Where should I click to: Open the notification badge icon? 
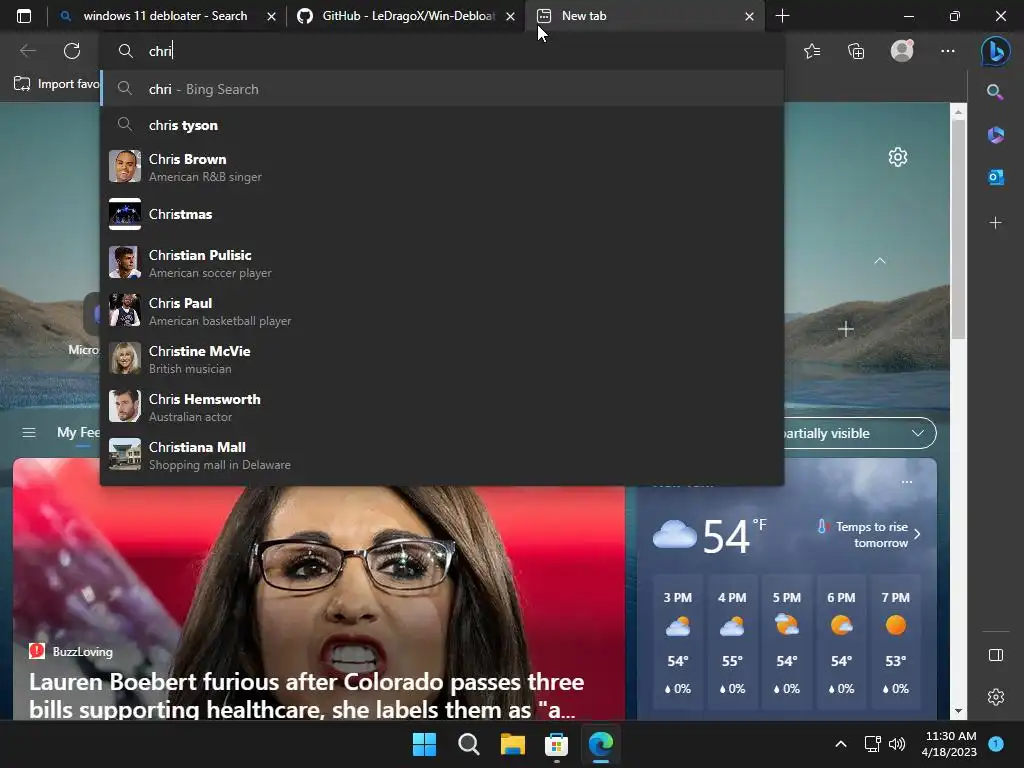(996, 743)
